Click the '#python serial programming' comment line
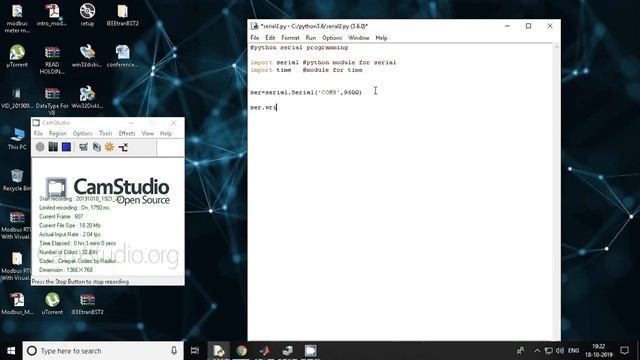This screenshot has height=360, width=640. [x=299, y=47]
